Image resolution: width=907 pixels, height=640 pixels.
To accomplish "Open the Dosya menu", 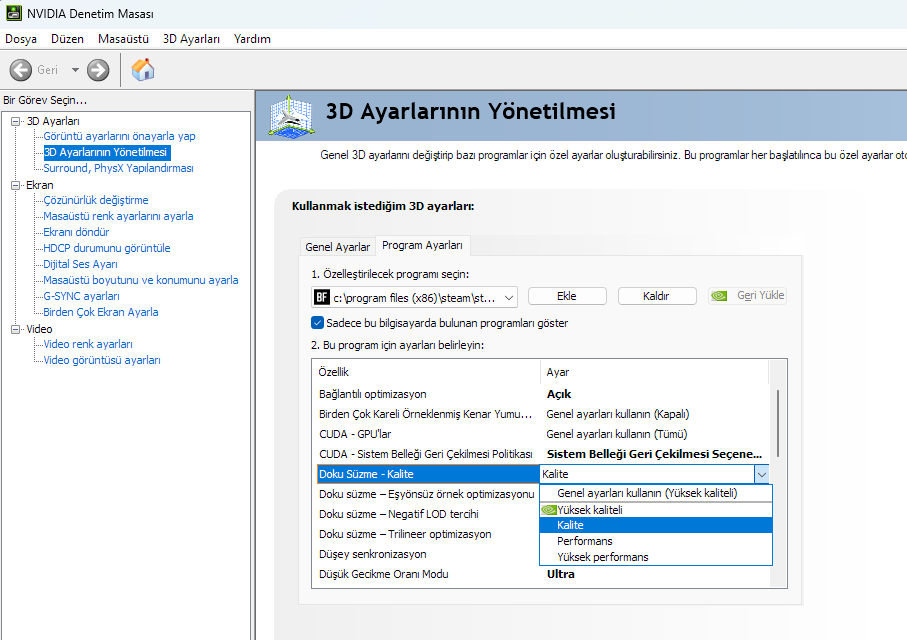I will [21, 39].
